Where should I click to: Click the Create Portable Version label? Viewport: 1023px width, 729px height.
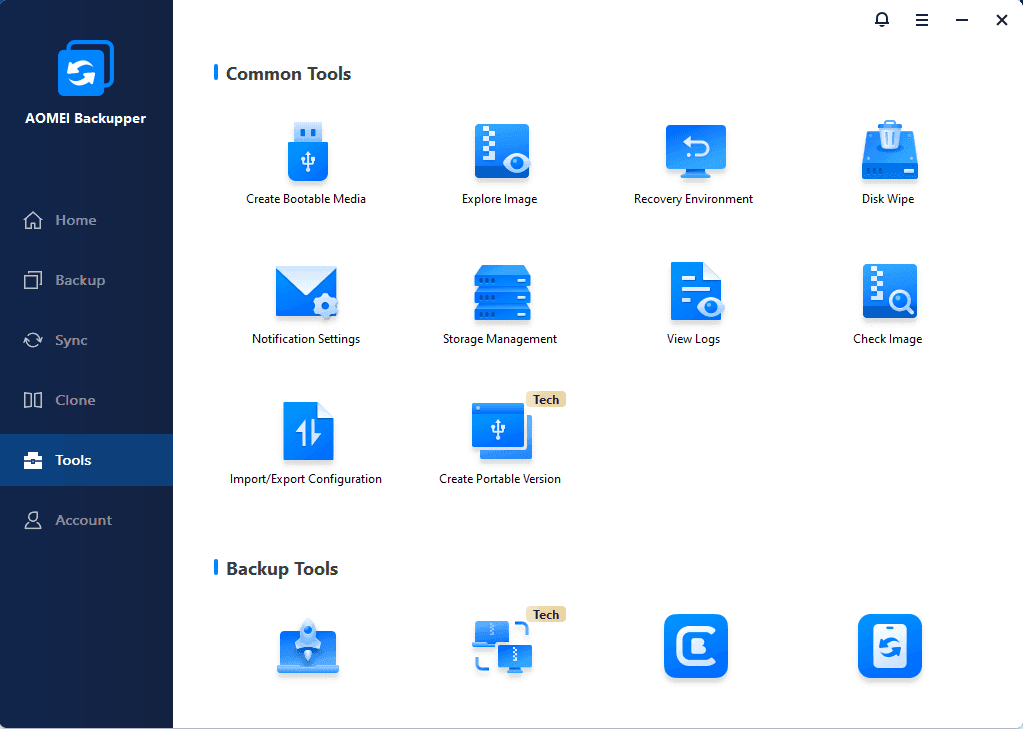(x=500, y=479)
